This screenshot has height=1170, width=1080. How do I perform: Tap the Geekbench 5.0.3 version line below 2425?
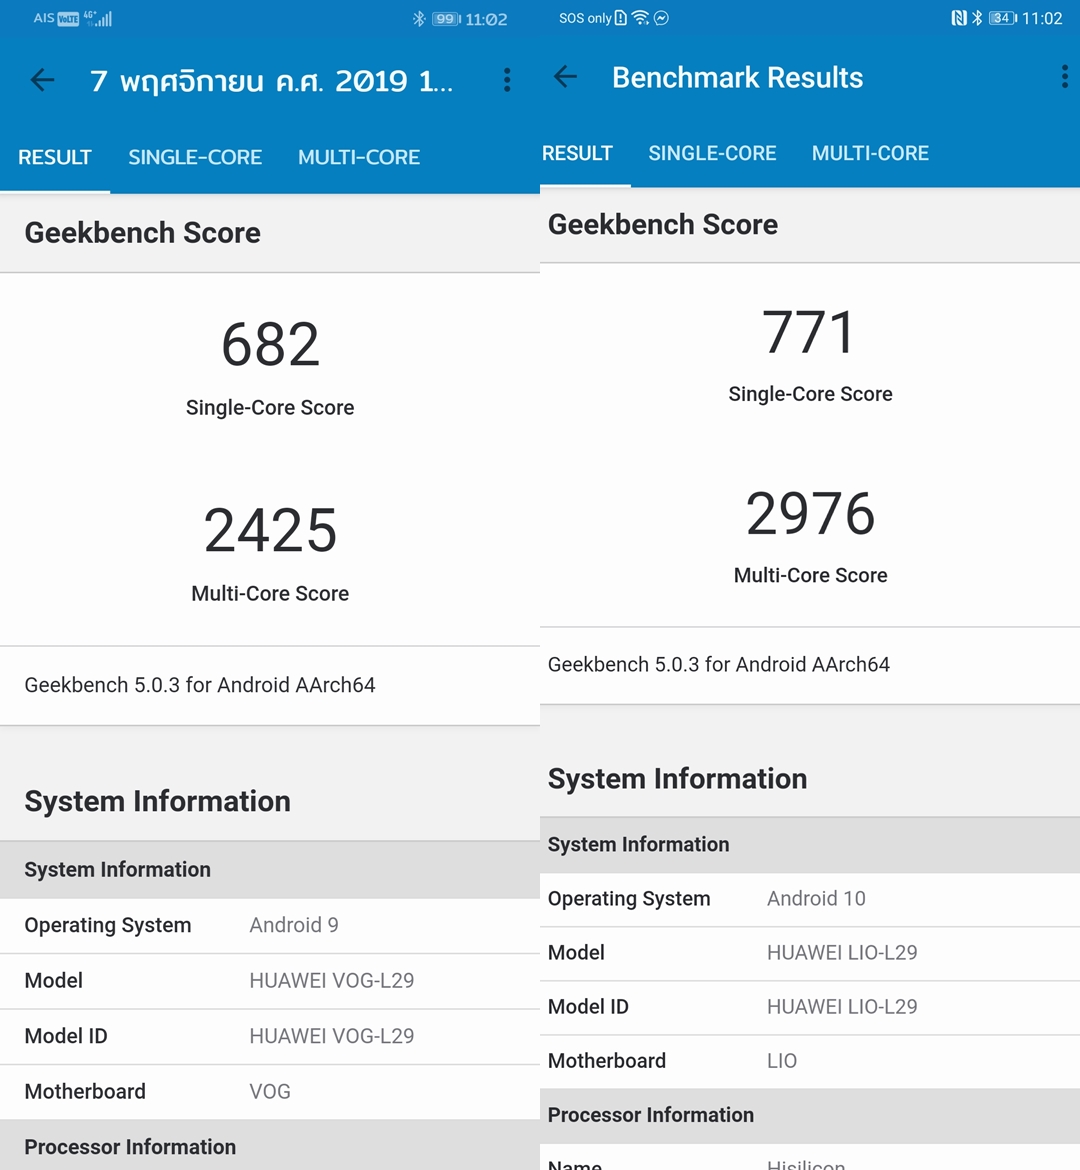(x=200, y=685)
